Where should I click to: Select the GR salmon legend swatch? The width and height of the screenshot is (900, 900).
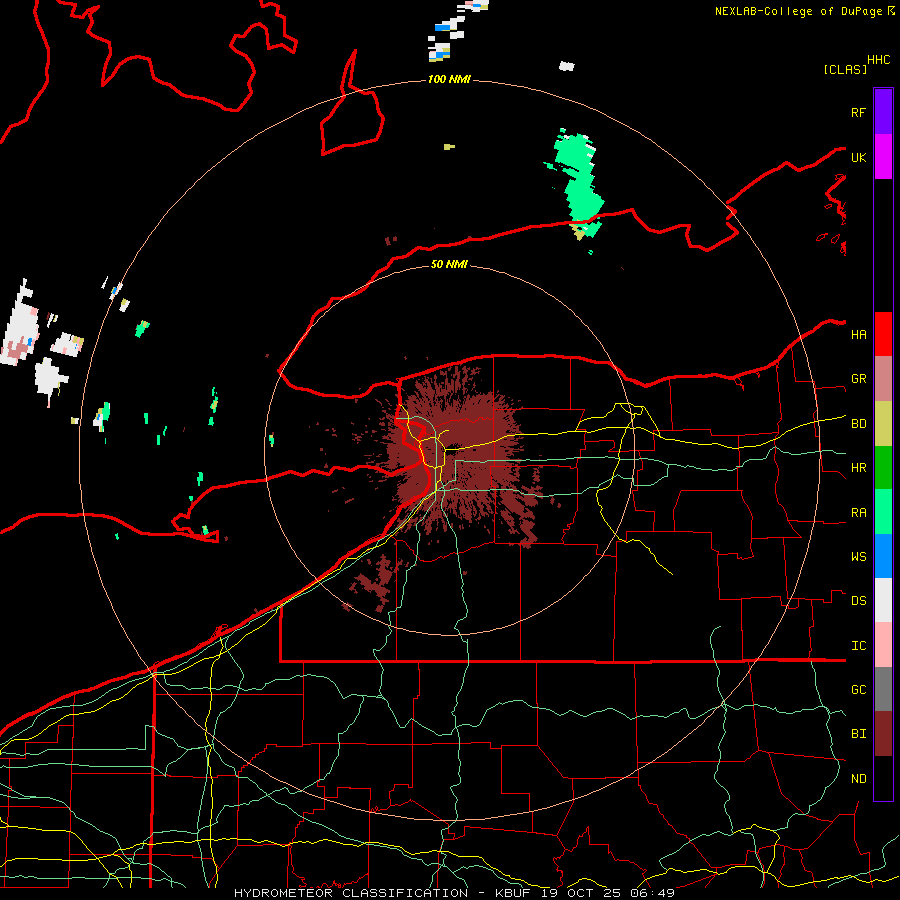pos(883,379)
